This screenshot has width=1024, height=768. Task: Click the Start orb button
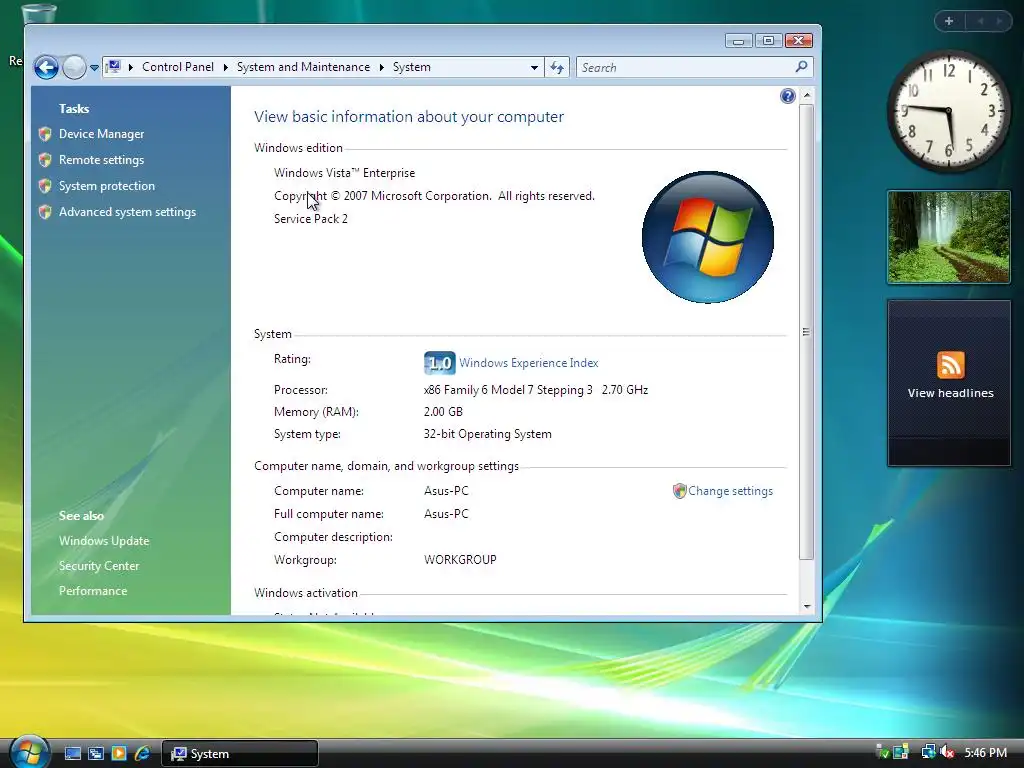coord(29,751)
